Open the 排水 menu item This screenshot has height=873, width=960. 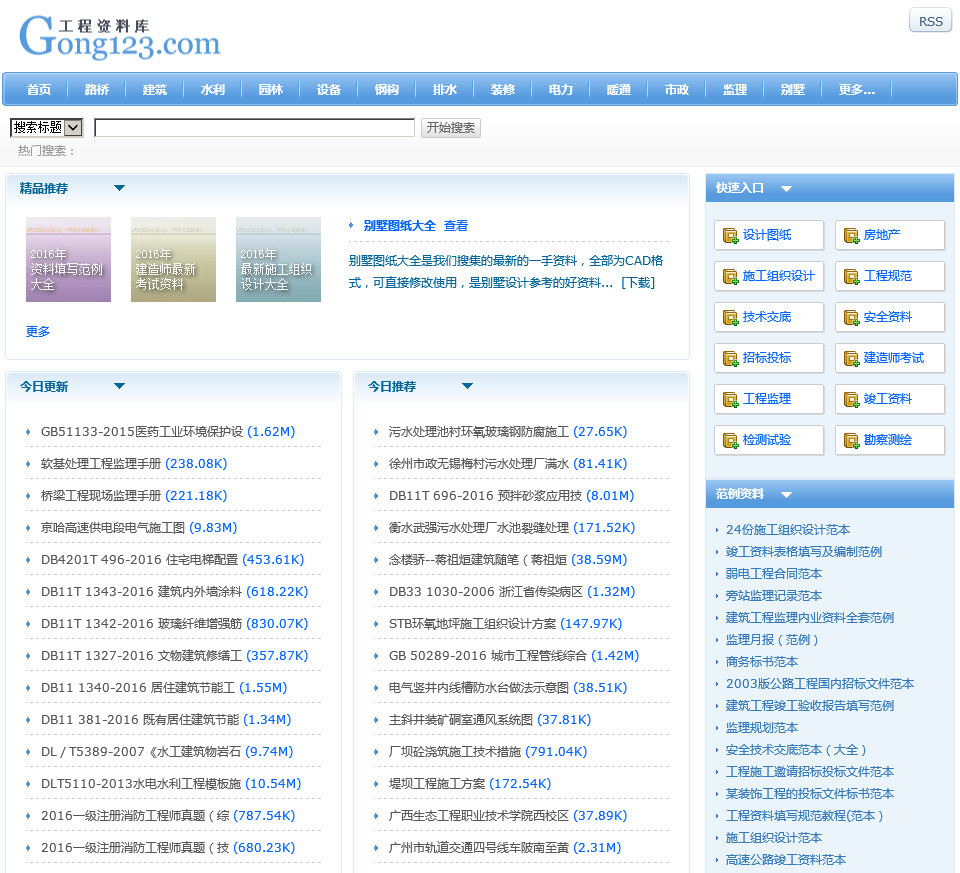click(444, 90)
